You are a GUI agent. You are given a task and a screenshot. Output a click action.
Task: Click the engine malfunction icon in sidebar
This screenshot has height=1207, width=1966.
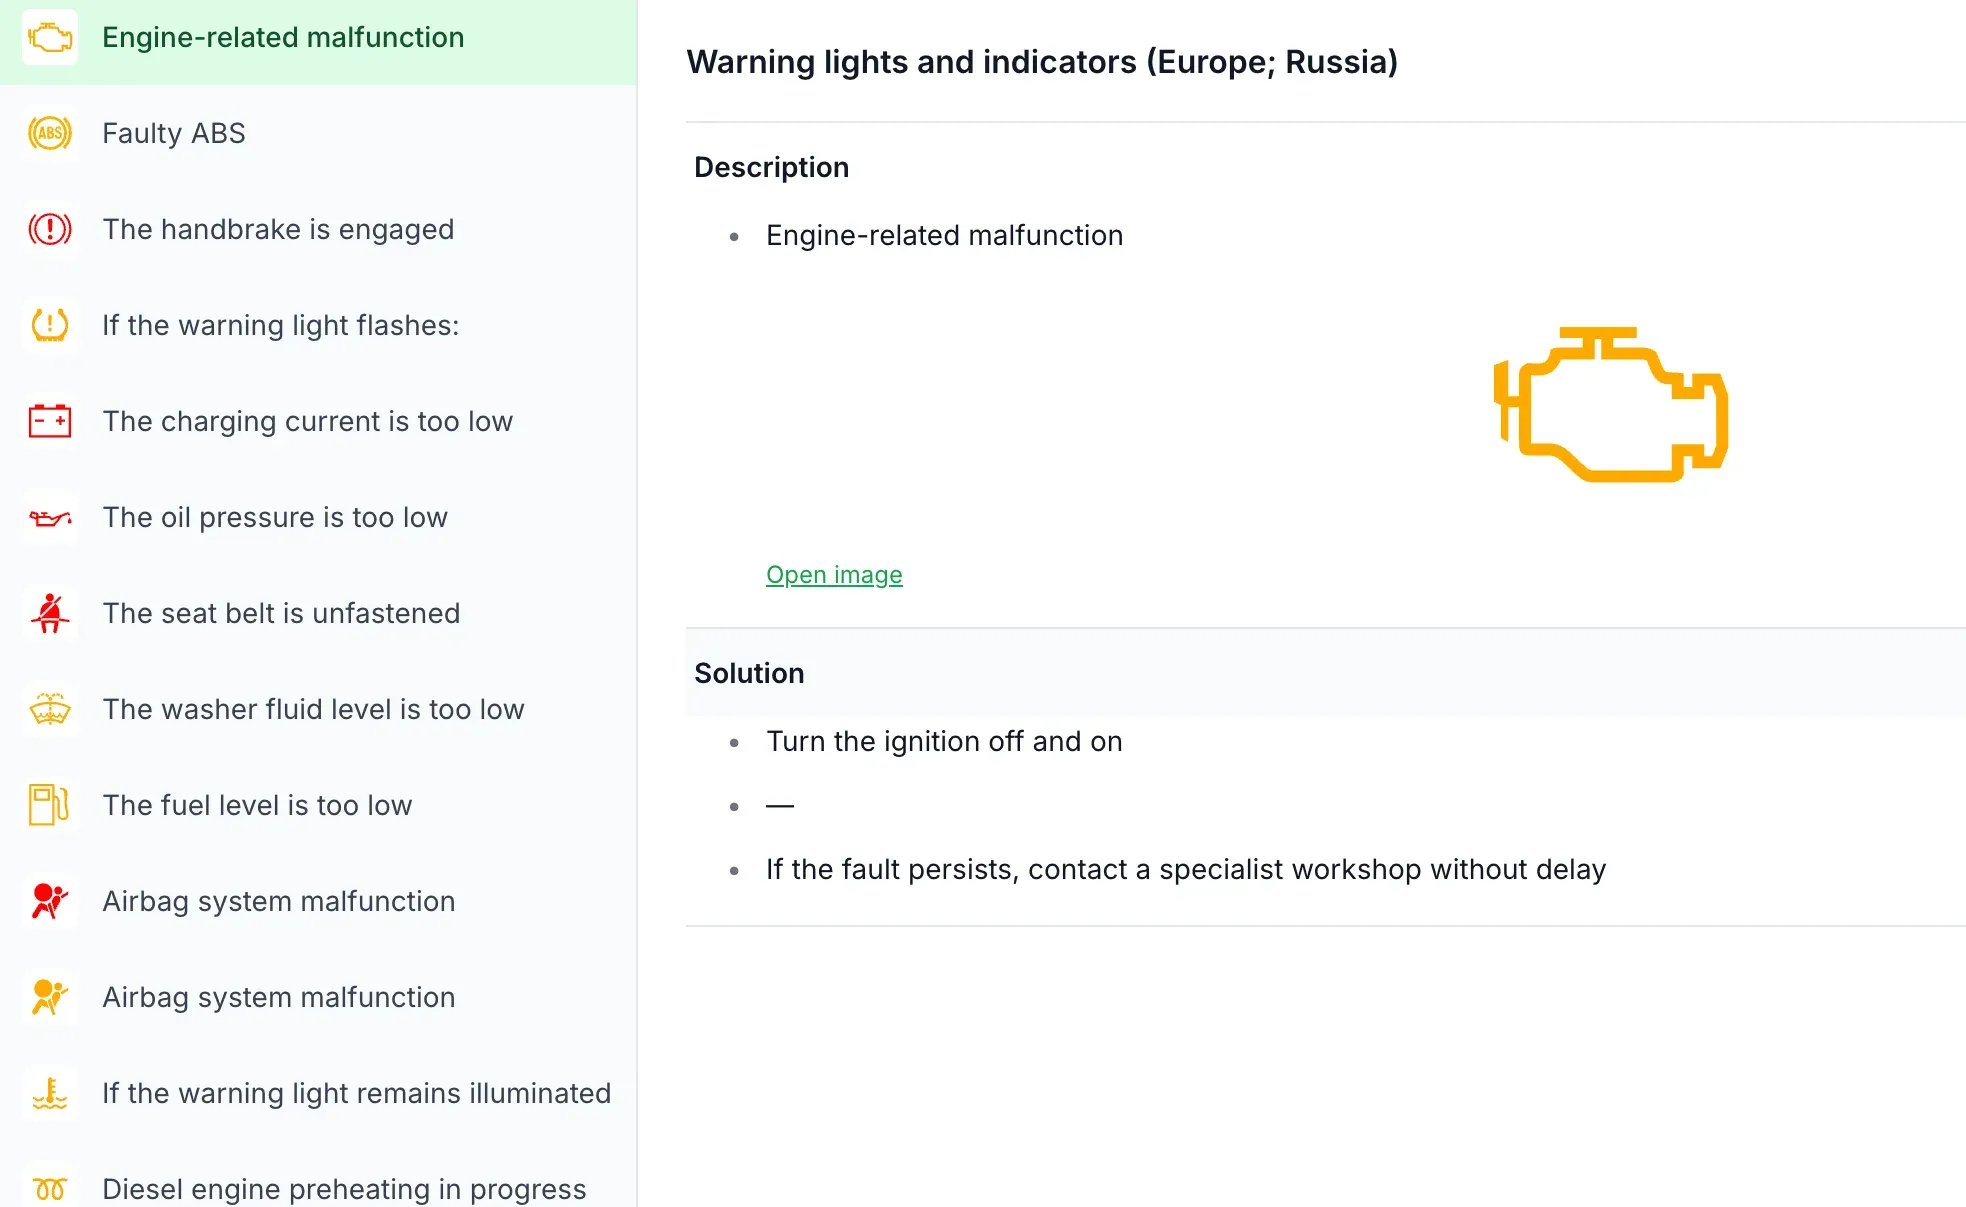pyautogui.click(x=50, y=37)
